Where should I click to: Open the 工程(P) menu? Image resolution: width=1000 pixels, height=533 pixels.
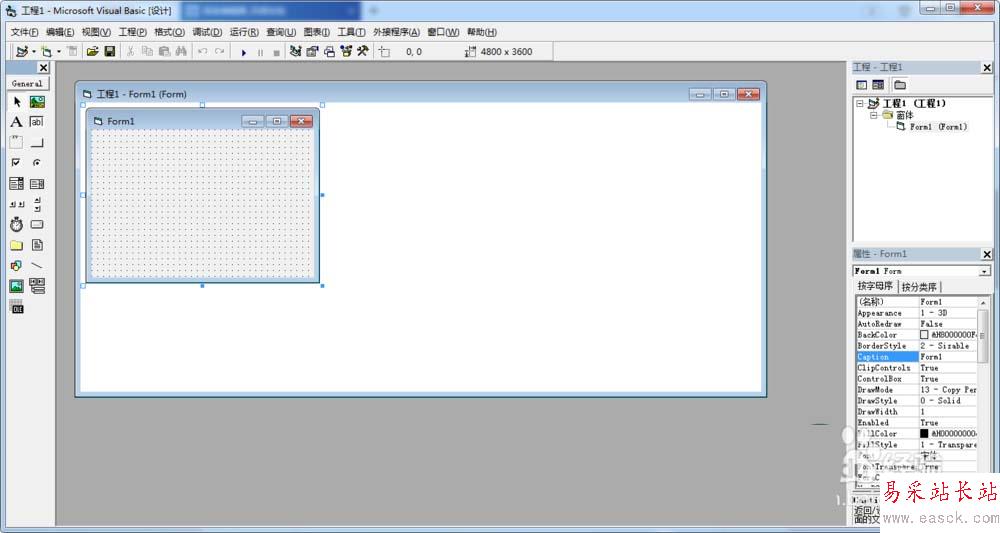click(x=133, y=32)
